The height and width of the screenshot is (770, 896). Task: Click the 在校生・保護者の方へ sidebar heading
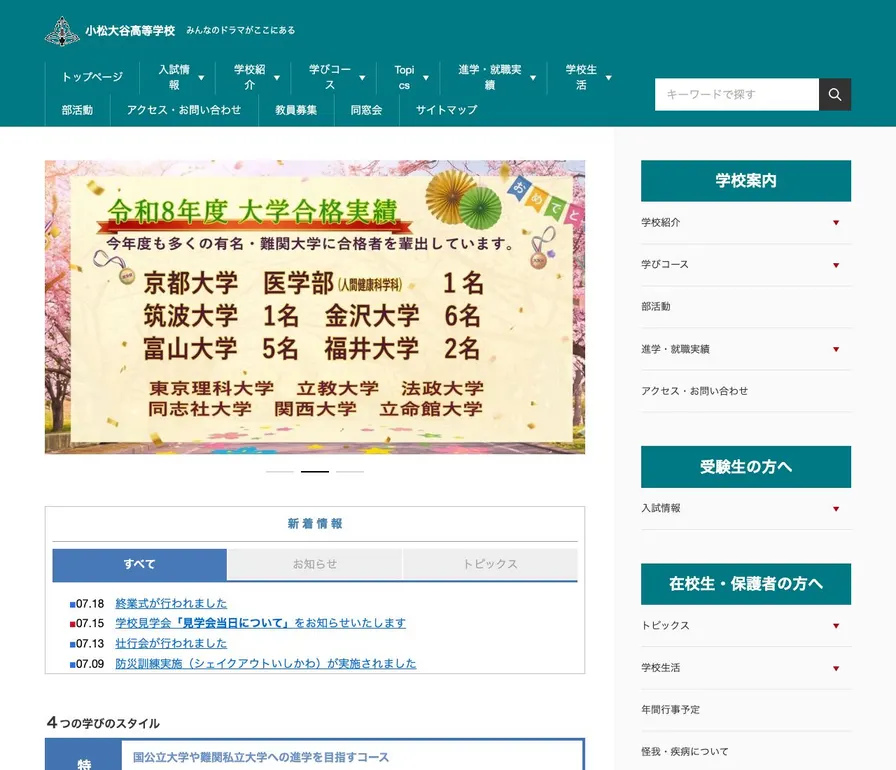coord(746,584)
